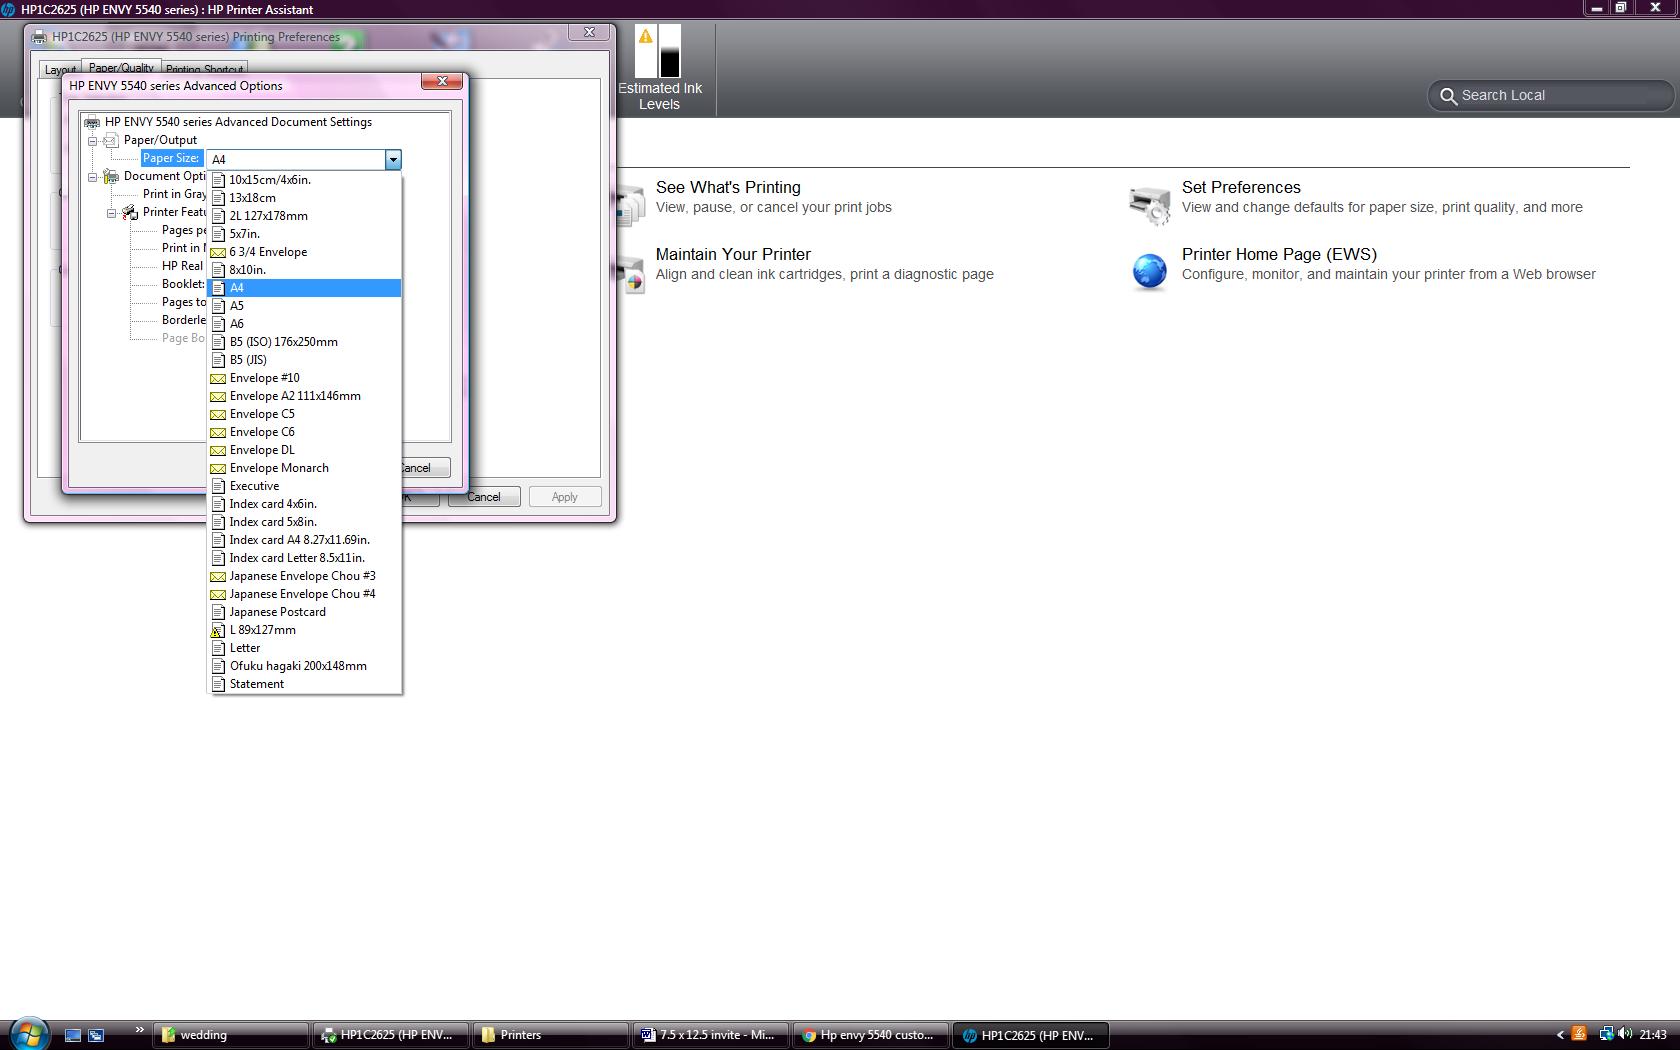The height and width of the screenshot is (1050, 1680).
Task: Click the HP ENVY 5540 Advanced Document Settings root
Action: [238, 122]
